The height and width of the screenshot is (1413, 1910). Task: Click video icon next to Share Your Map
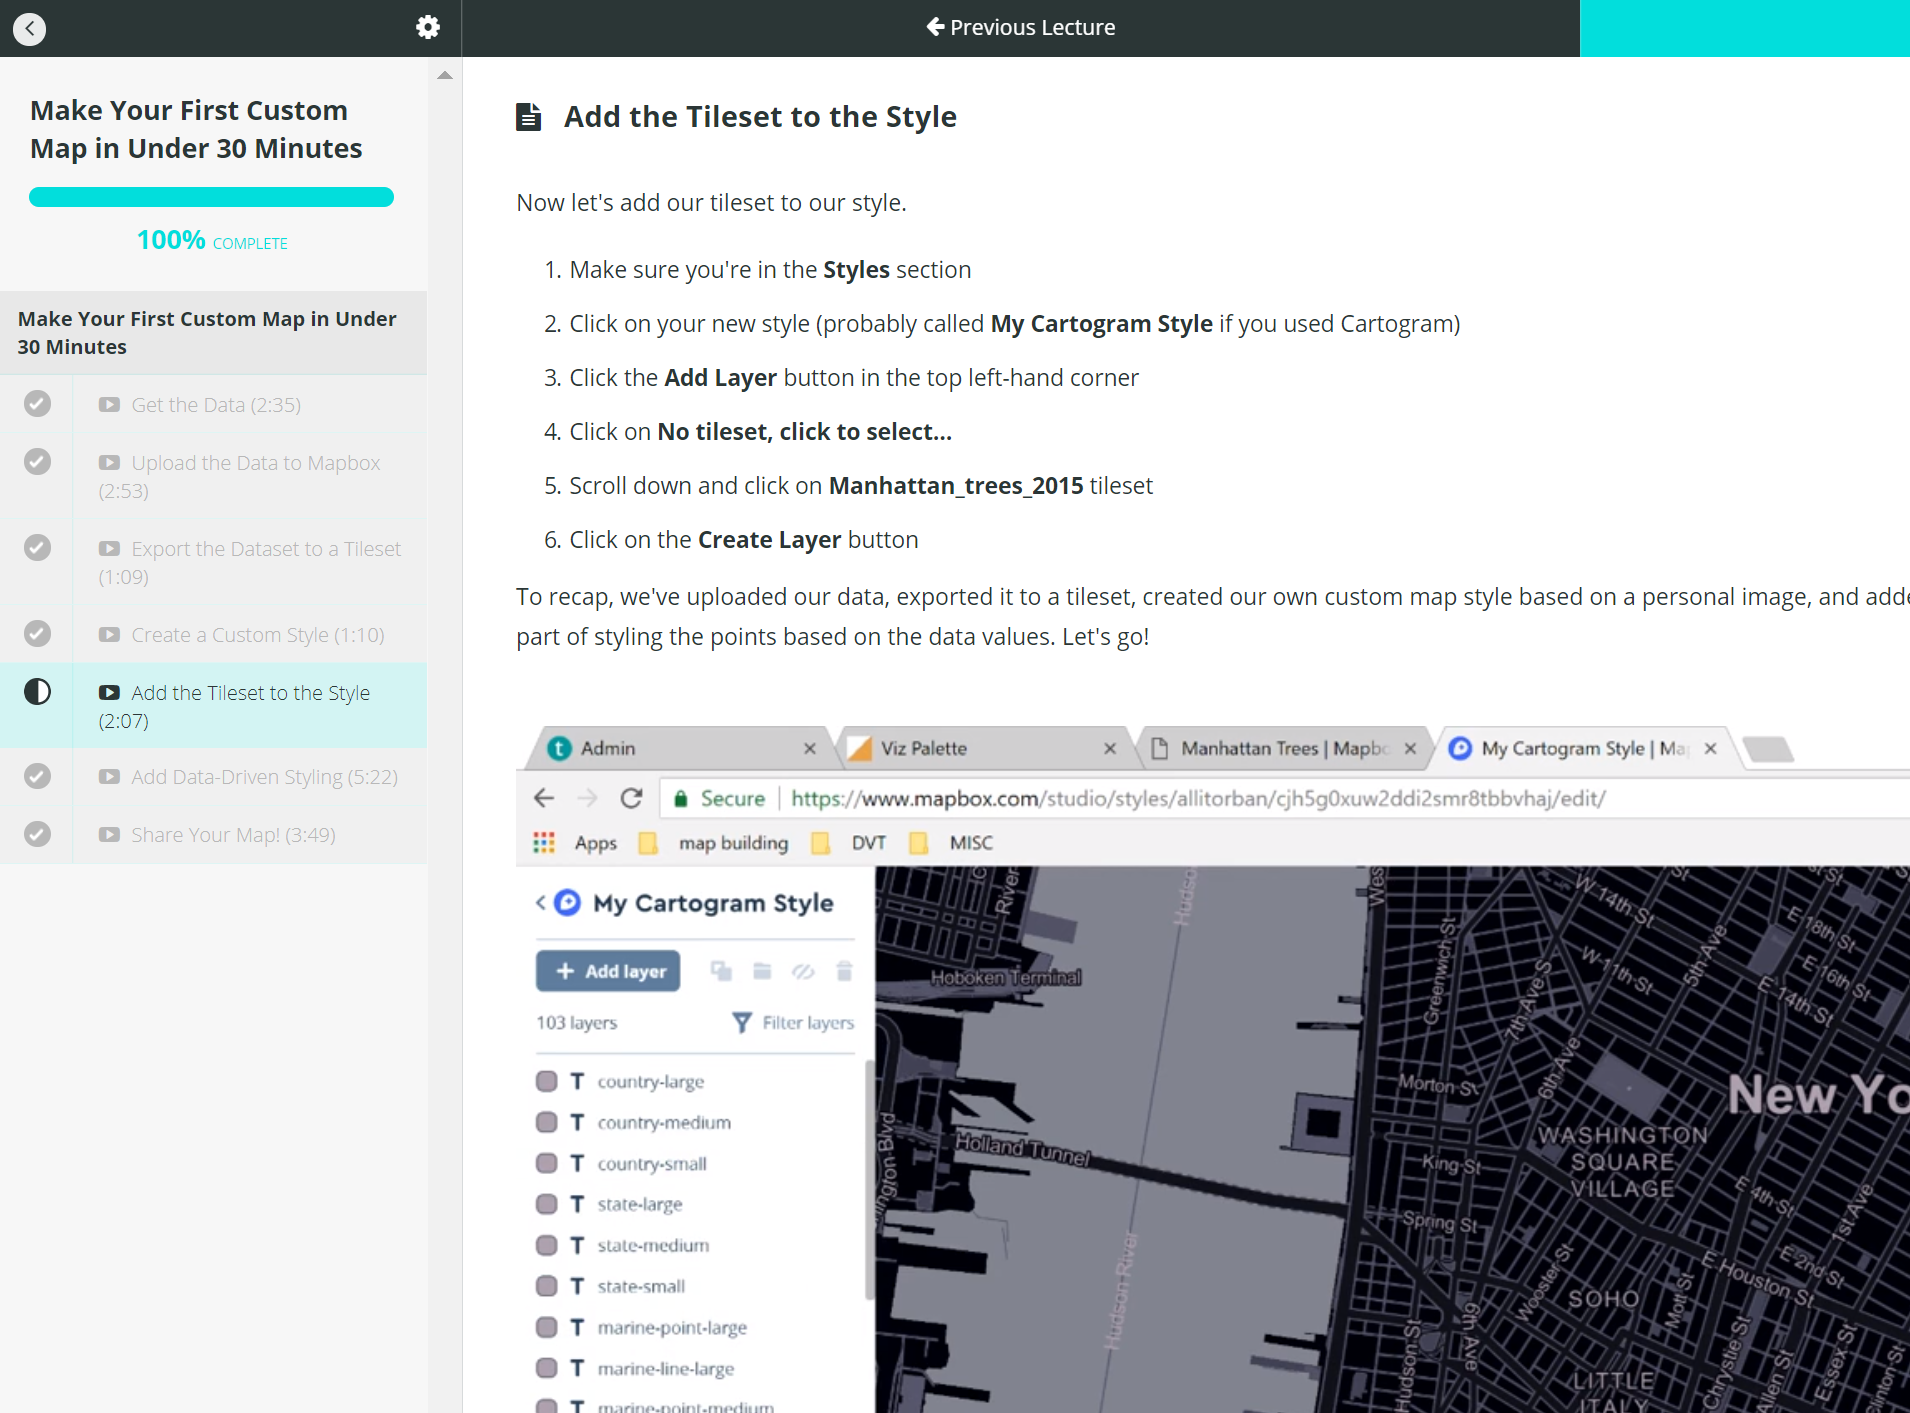[109, 835]
